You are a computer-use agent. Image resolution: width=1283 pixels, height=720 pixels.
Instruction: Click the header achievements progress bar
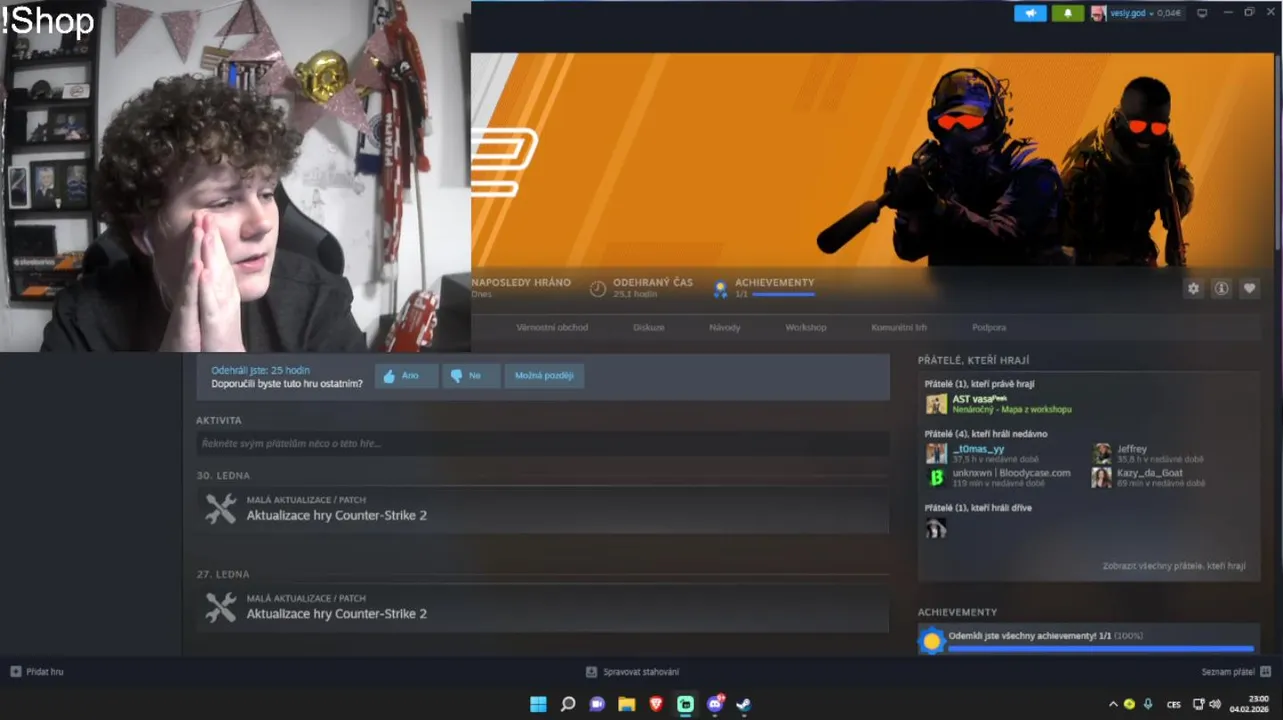(x=783, y=295)
